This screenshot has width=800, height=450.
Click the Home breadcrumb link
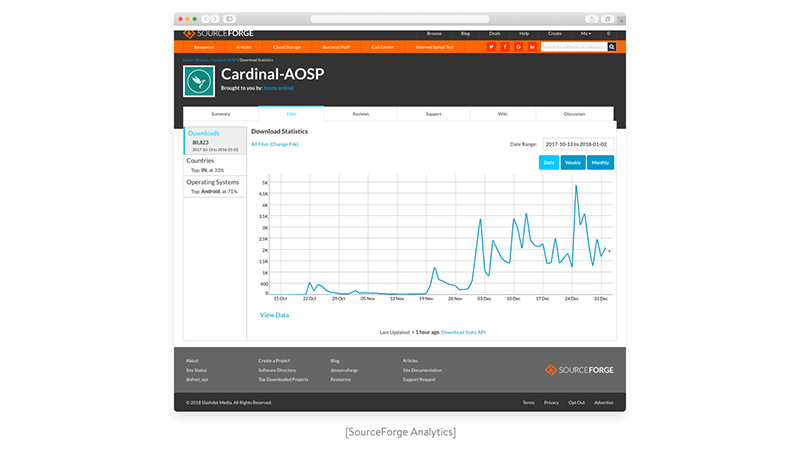point(188,60)
